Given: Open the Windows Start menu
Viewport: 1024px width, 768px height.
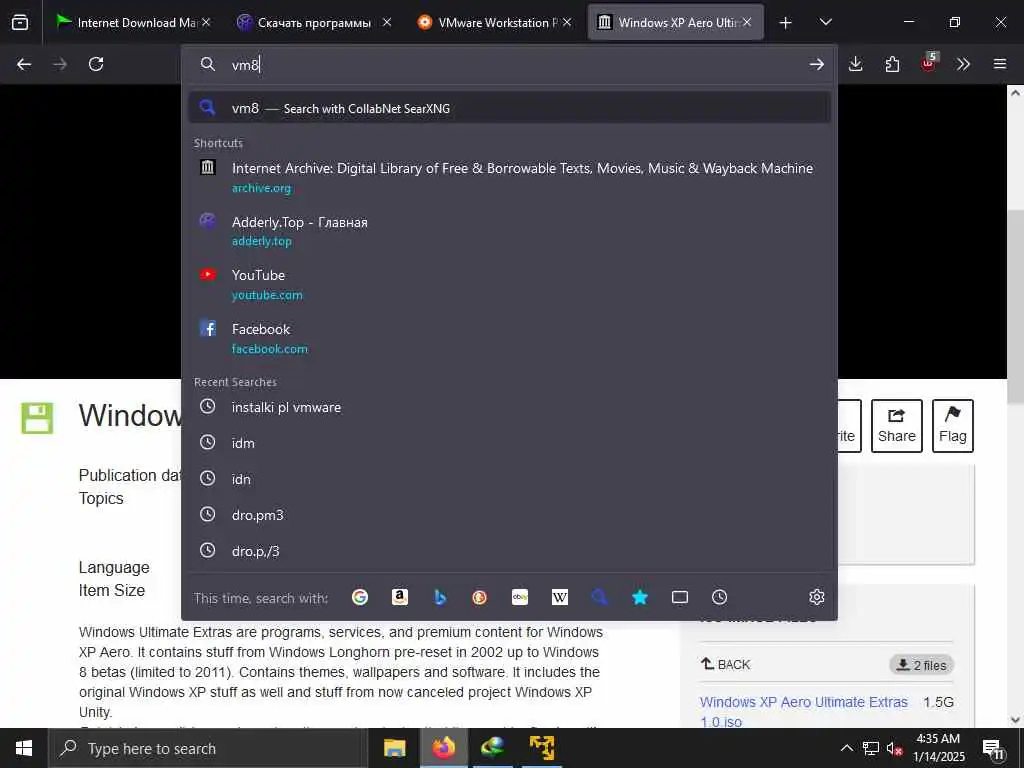Looking at the screenshot, I should (24, 748).
